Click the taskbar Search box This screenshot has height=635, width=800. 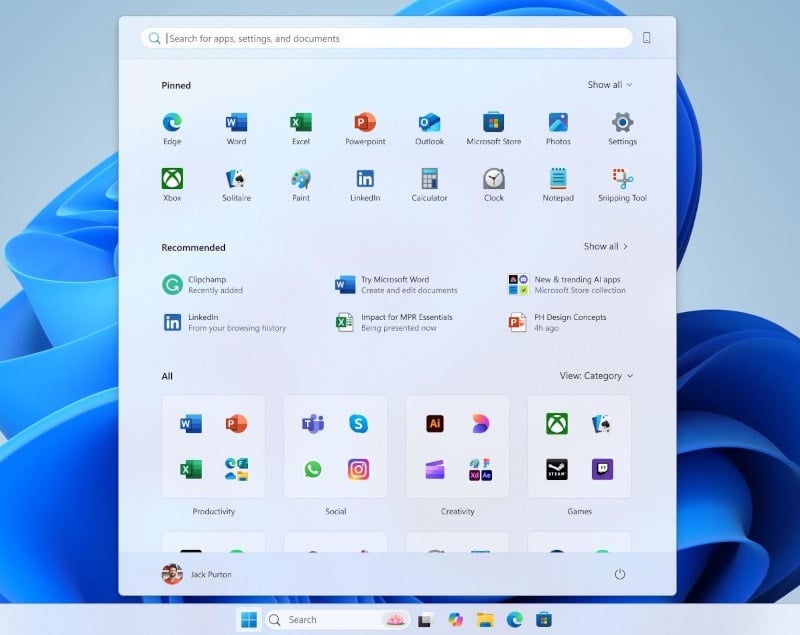(337, 620)
